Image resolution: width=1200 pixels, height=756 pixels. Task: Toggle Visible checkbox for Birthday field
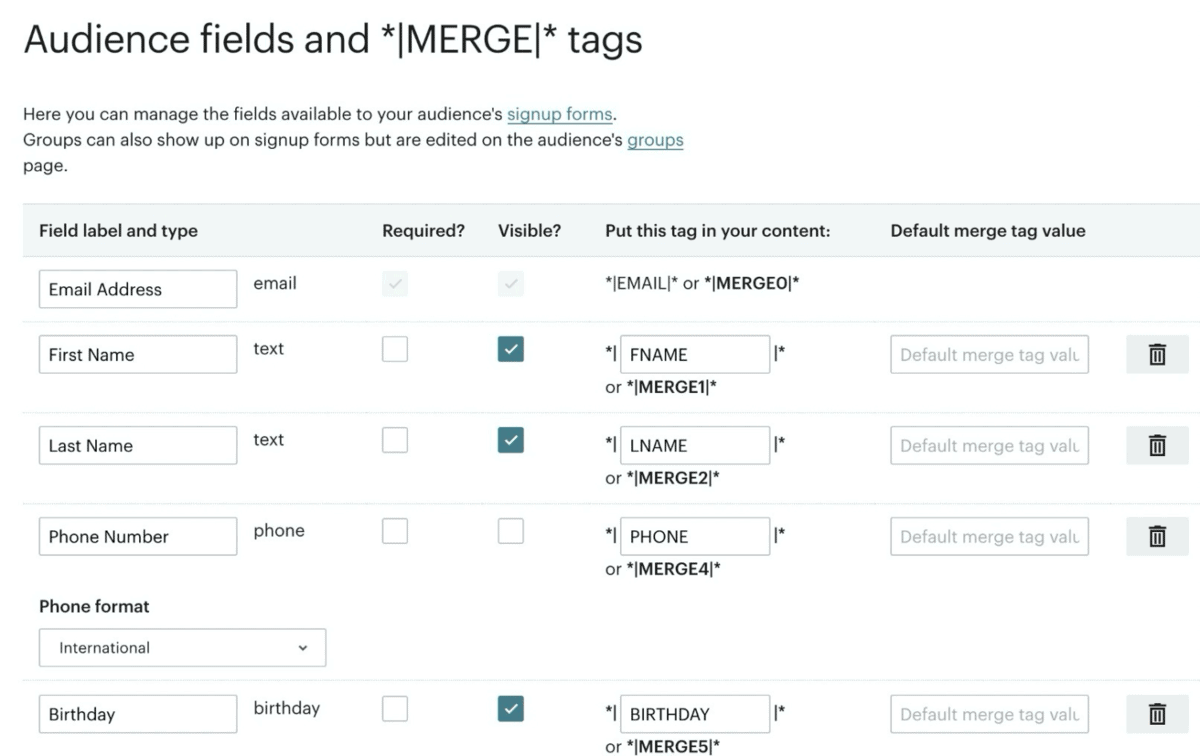point(511,709)
